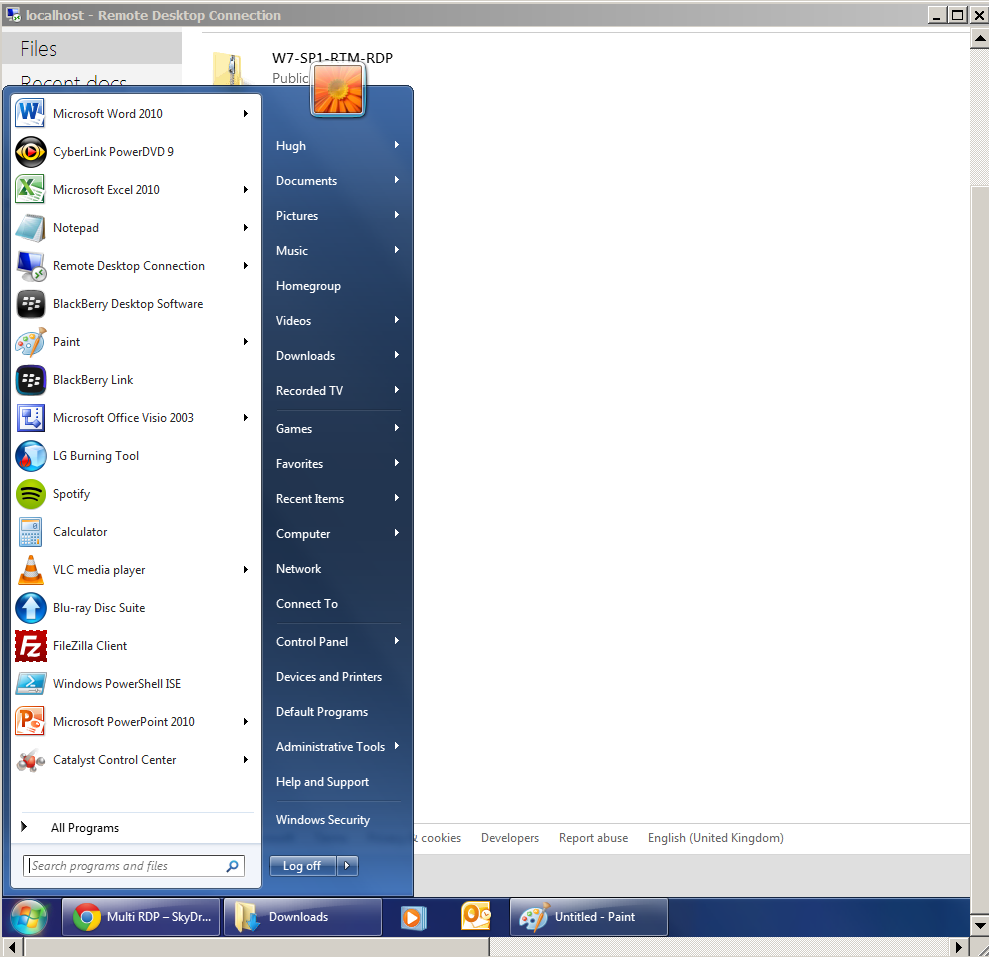Open the Notepad icon
The width and height of the screenshot is (989, 957).
coord(30,228)
